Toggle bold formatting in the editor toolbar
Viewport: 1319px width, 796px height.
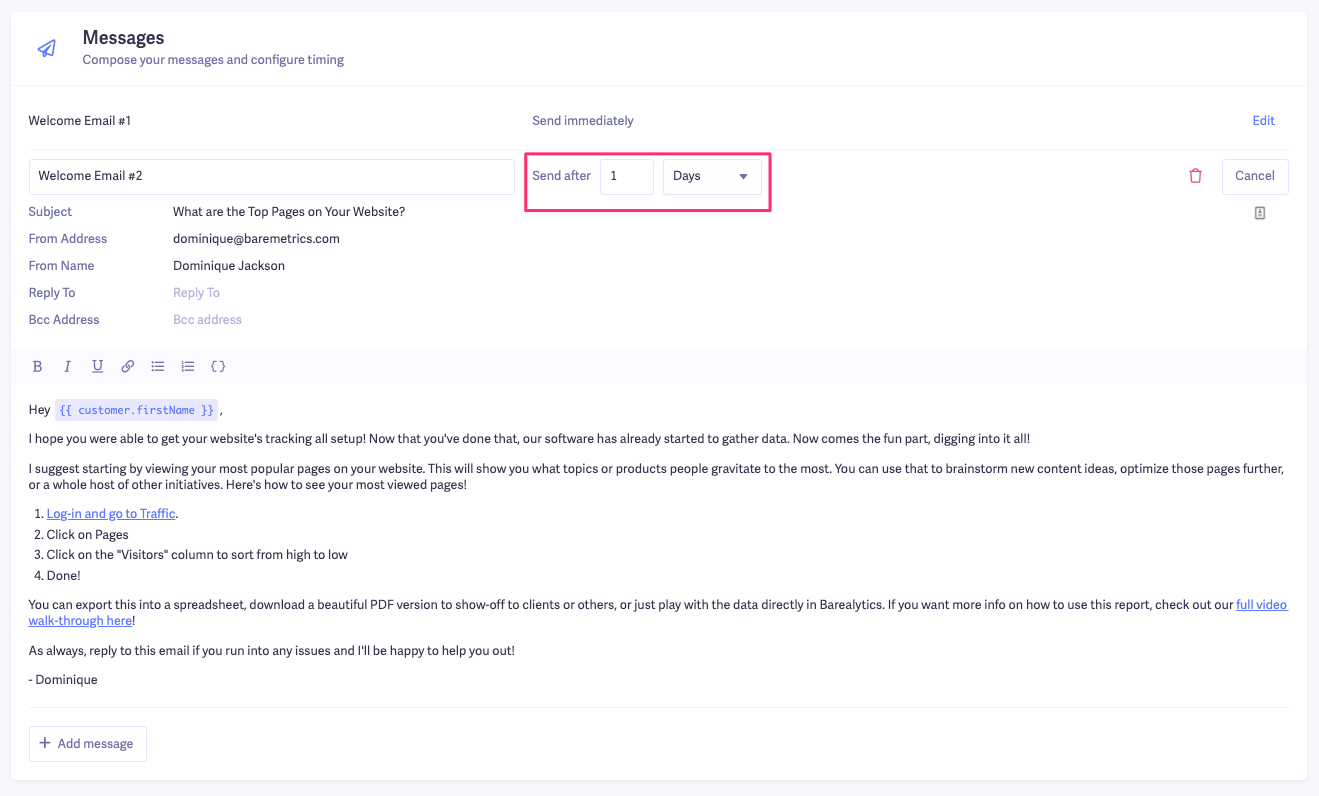38,367
